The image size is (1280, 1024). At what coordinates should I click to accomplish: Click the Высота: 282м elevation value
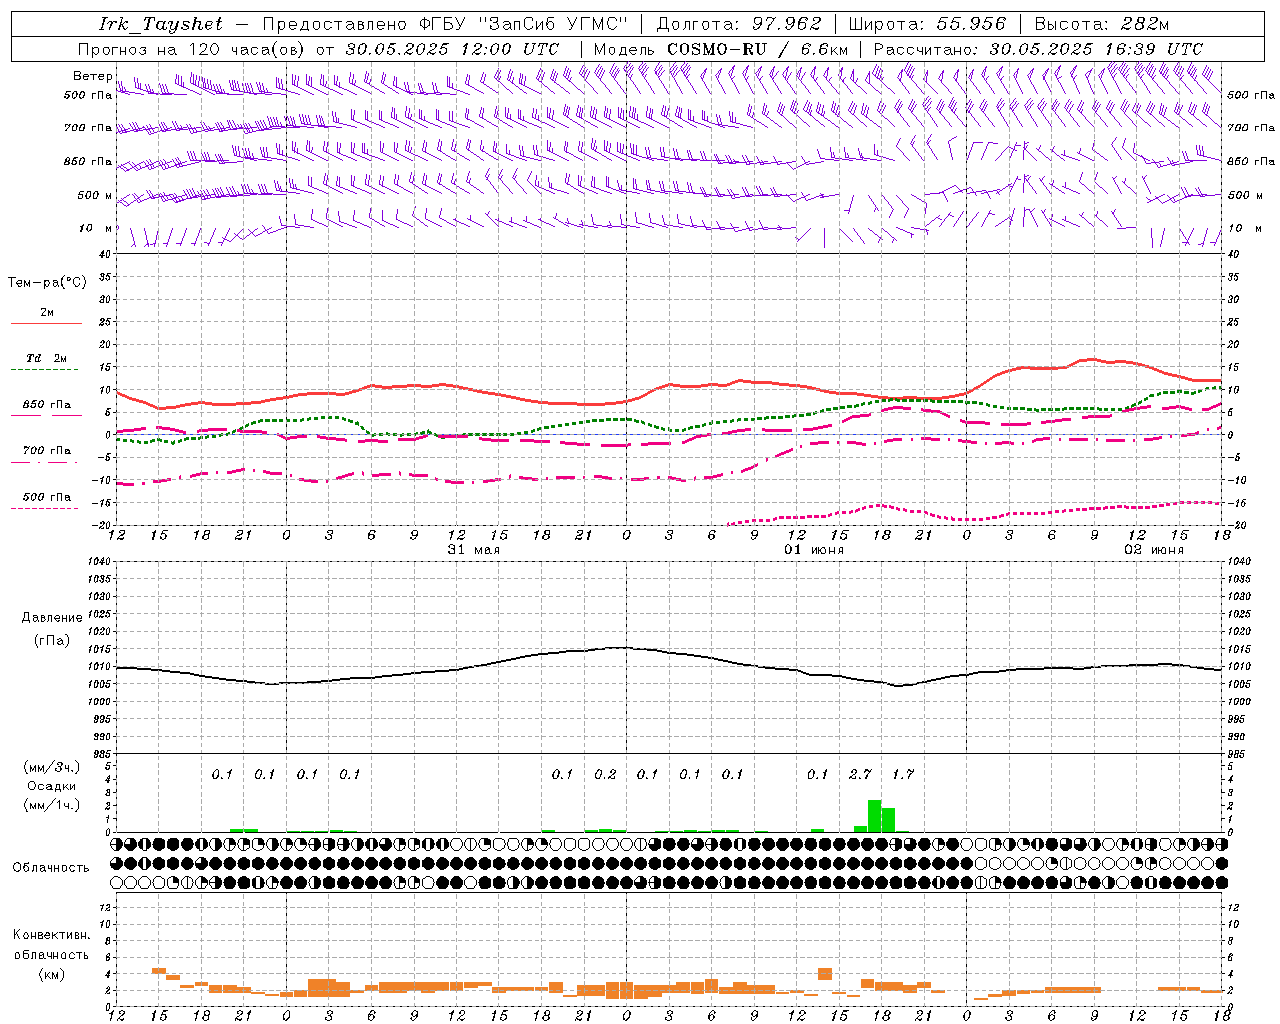pos(1101,24)
